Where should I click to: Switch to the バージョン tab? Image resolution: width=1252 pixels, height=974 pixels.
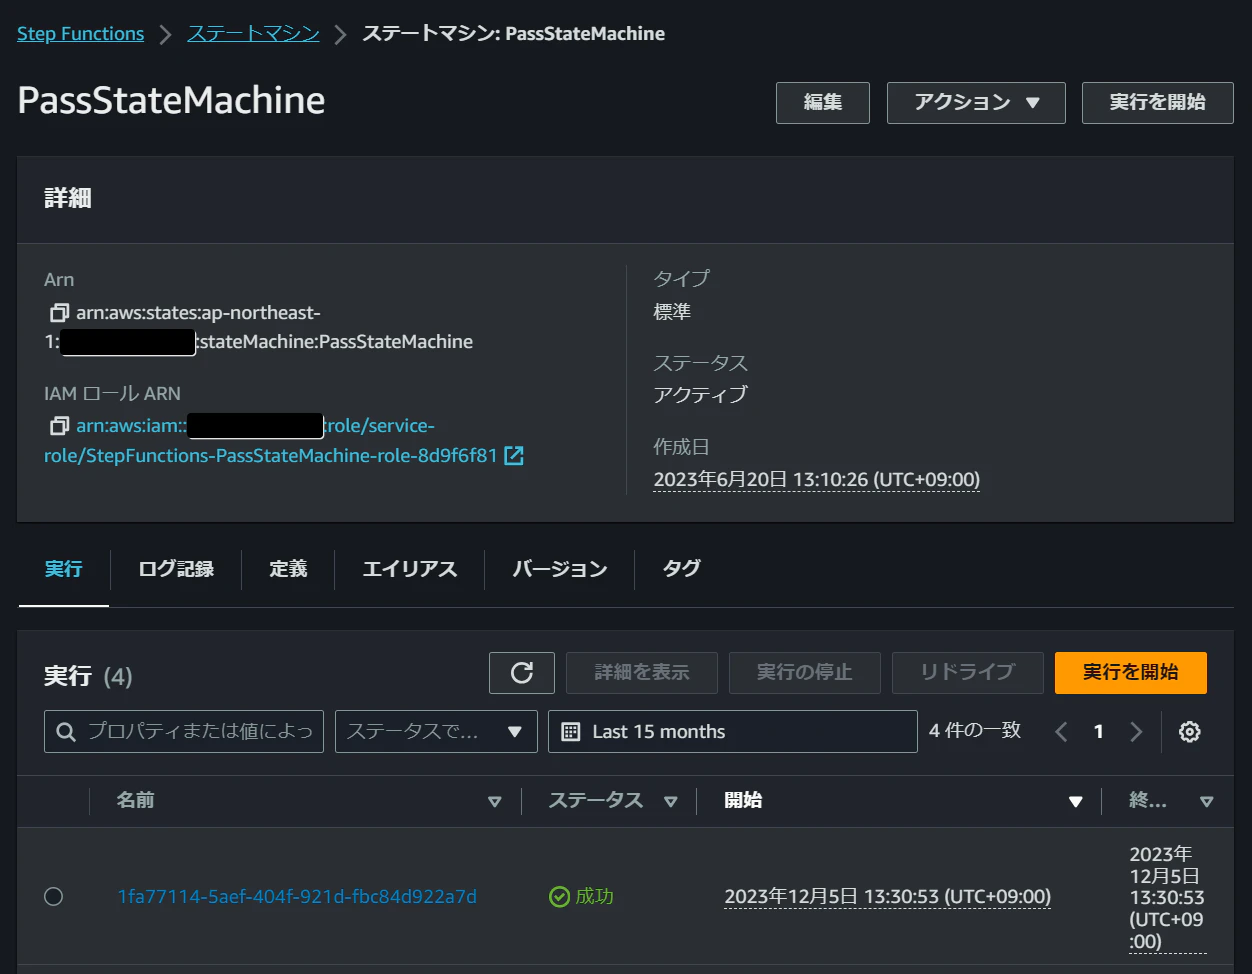[560, 569]
